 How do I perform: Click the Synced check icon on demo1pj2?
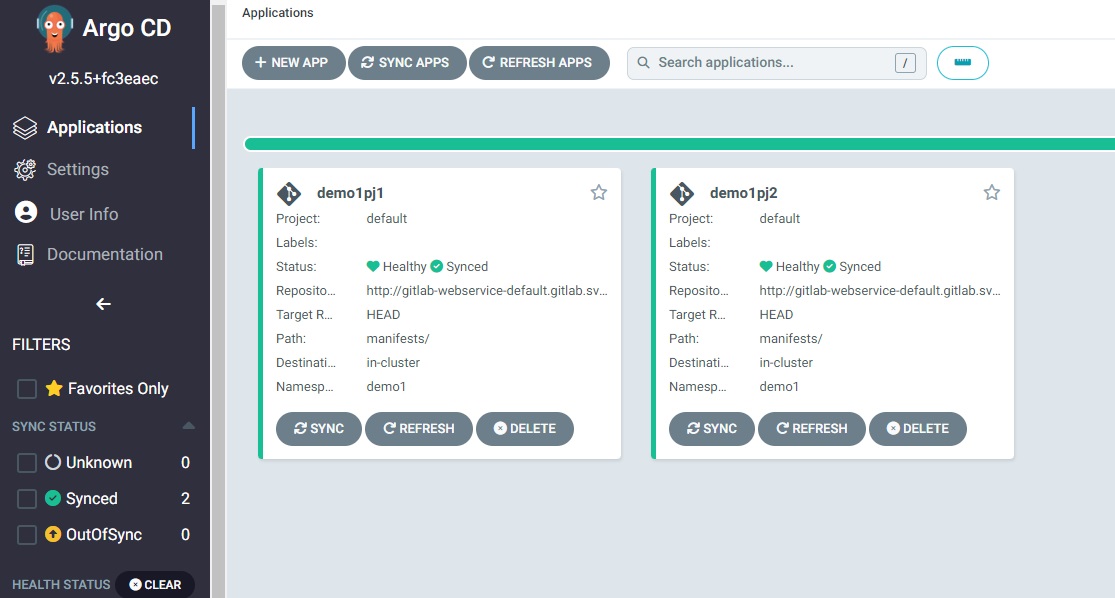830,267
